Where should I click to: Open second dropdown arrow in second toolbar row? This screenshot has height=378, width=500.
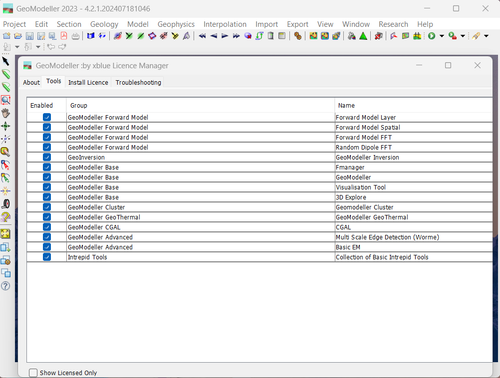click(x=38, y=47)
